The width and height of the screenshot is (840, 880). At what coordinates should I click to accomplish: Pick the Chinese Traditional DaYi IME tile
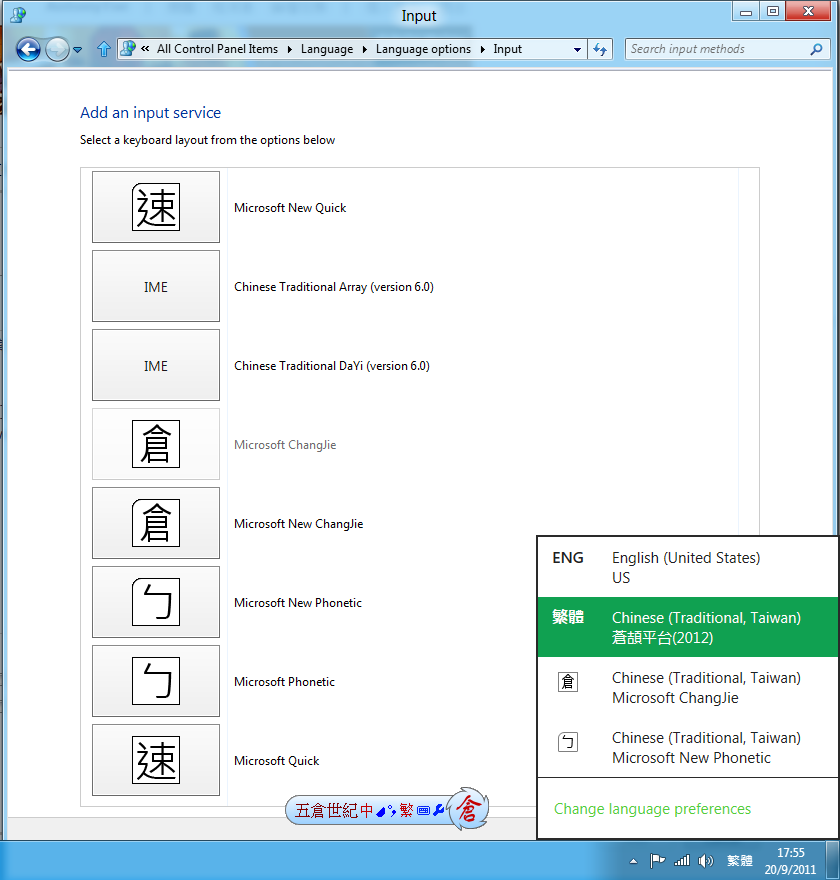tap(156, 365)
